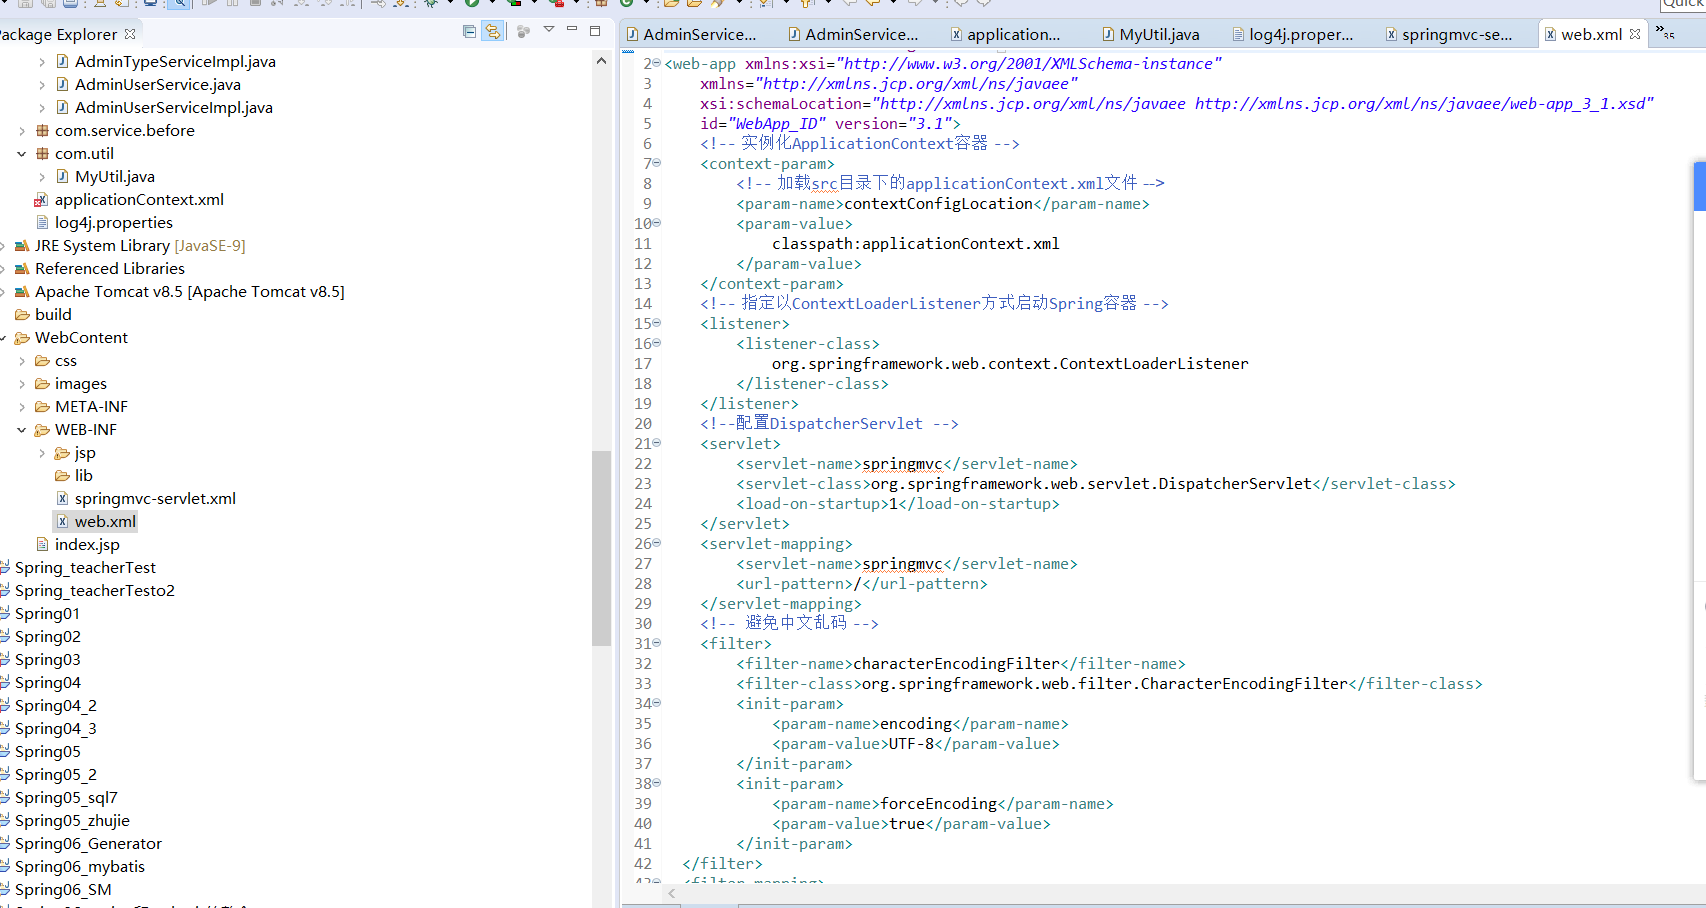Switch to the springmvc-se... editor tab
1706x908 pixels.
coord(1449,34)
